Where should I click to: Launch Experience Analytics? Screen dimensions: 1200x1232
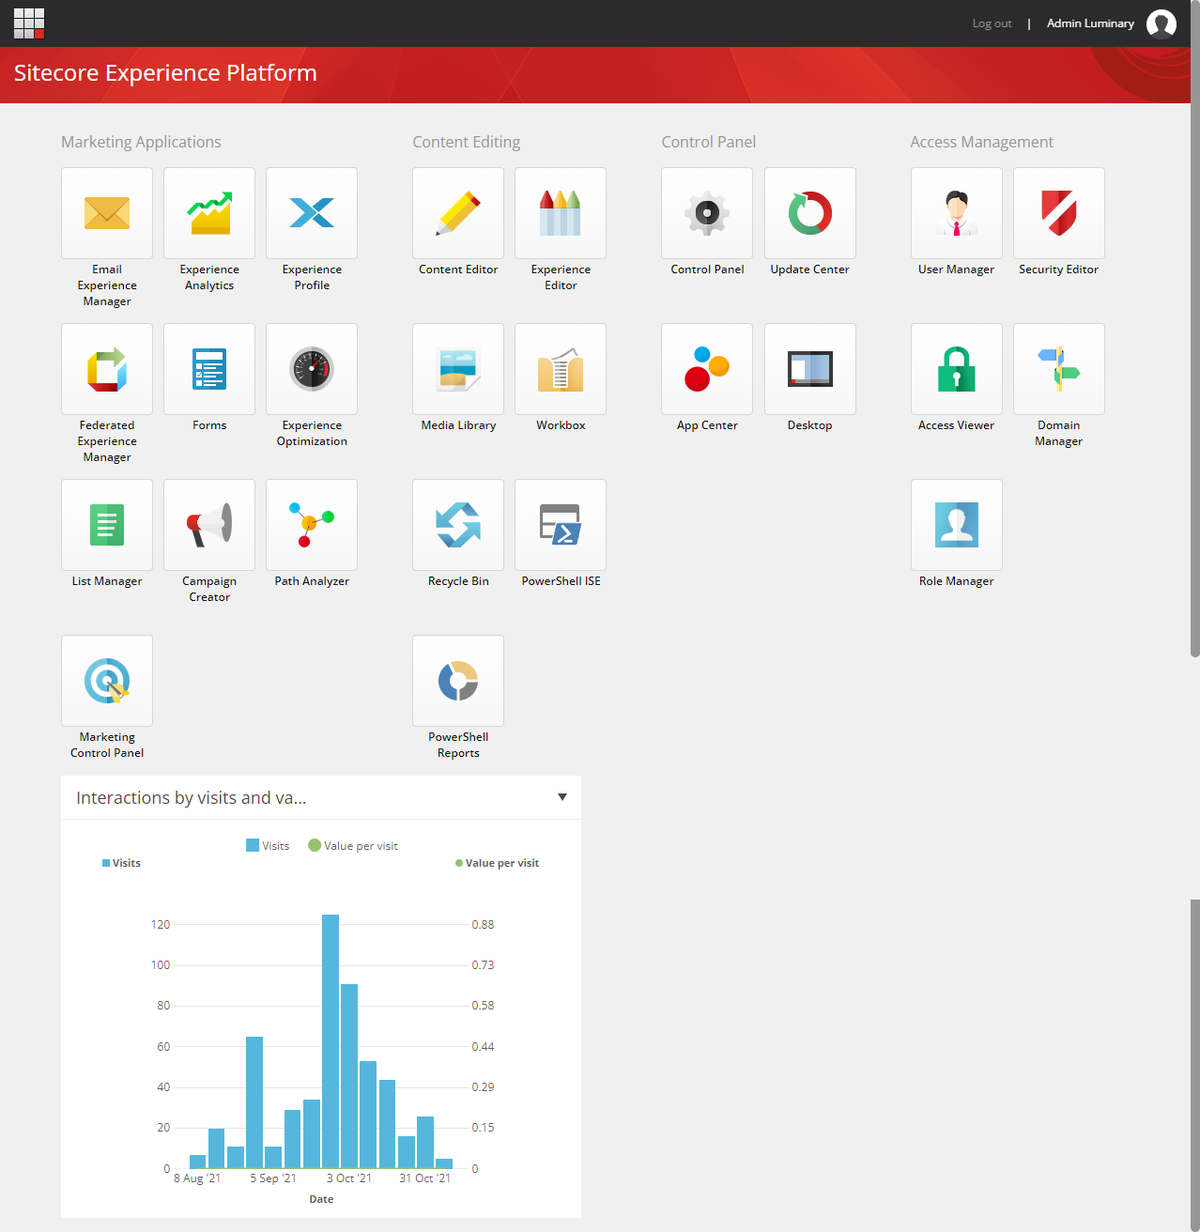coord(209,213)
